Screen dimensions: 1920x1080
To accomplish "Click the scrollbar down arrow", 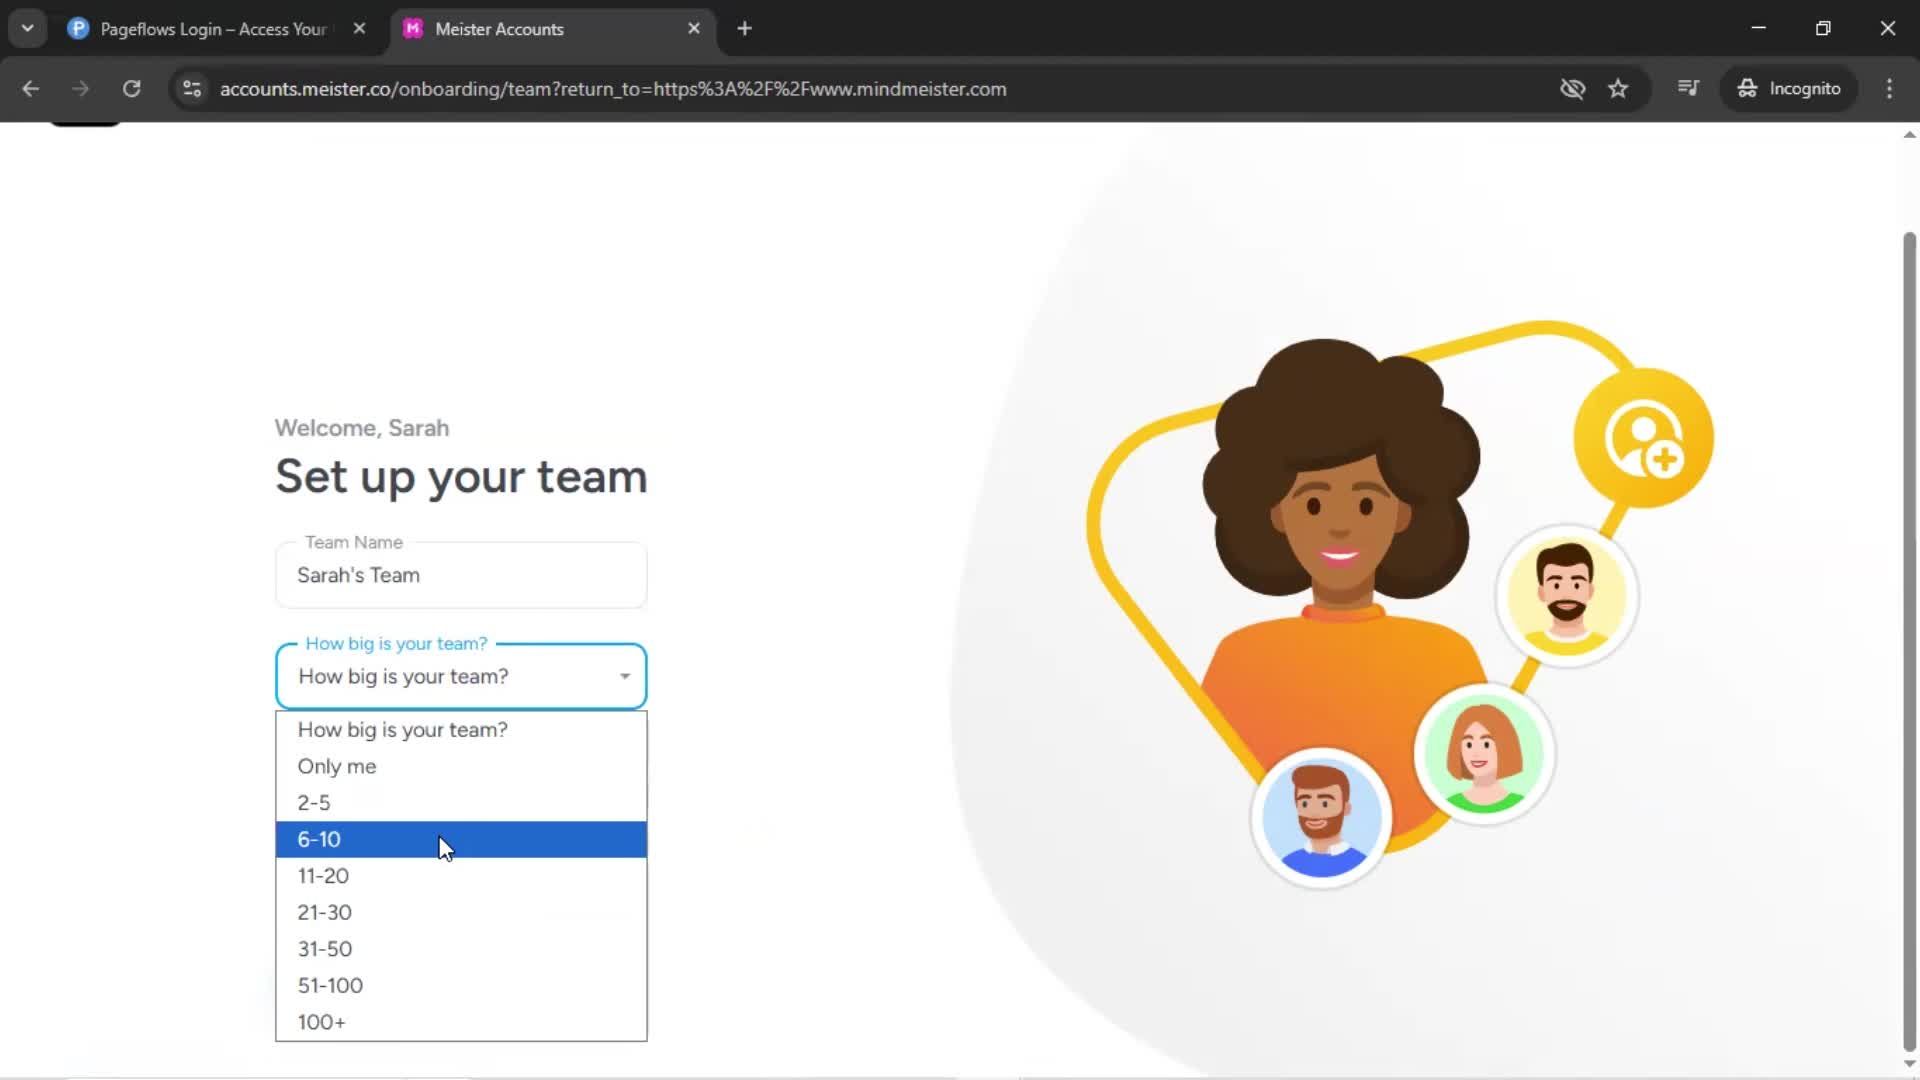I will tap(1909, 1065).
